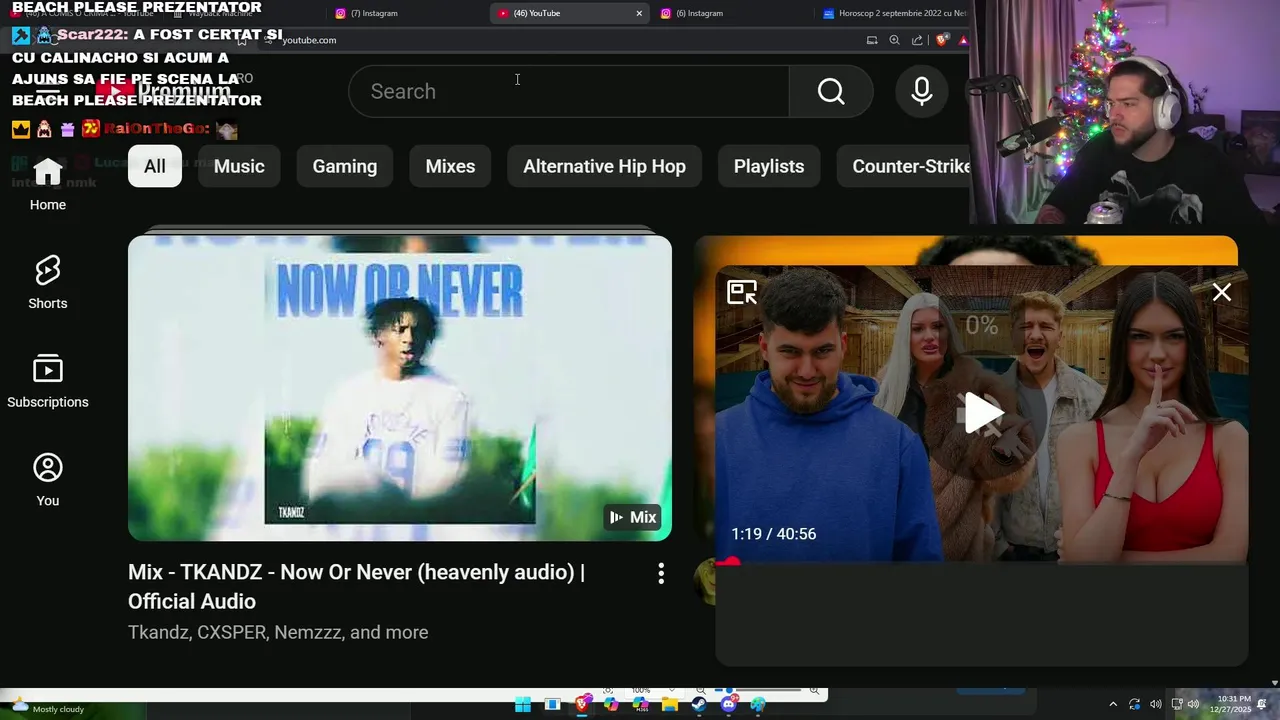
Task: Switch to the (7) Instagram browser tab
Action: [x=405, y=13]
